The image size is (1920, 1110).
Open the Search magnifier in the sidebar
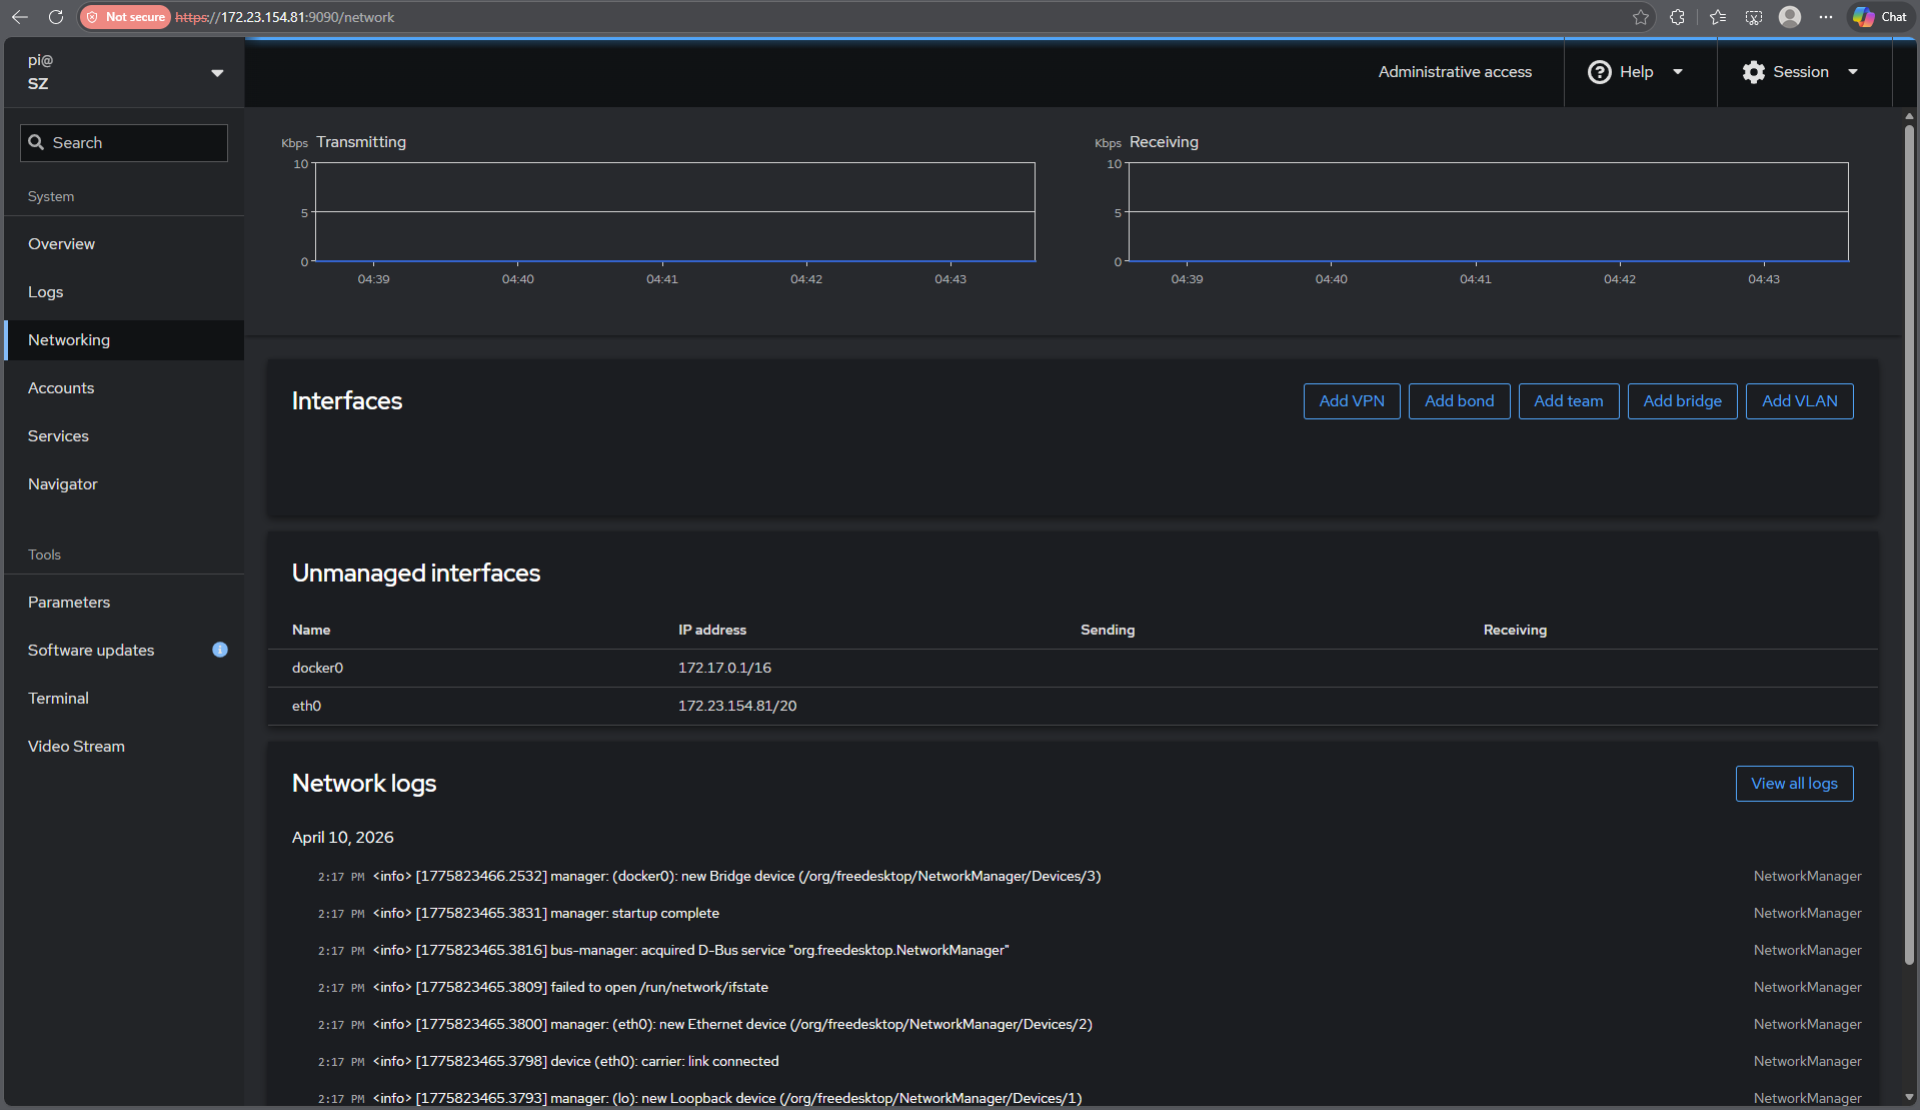tap(37, 142)
